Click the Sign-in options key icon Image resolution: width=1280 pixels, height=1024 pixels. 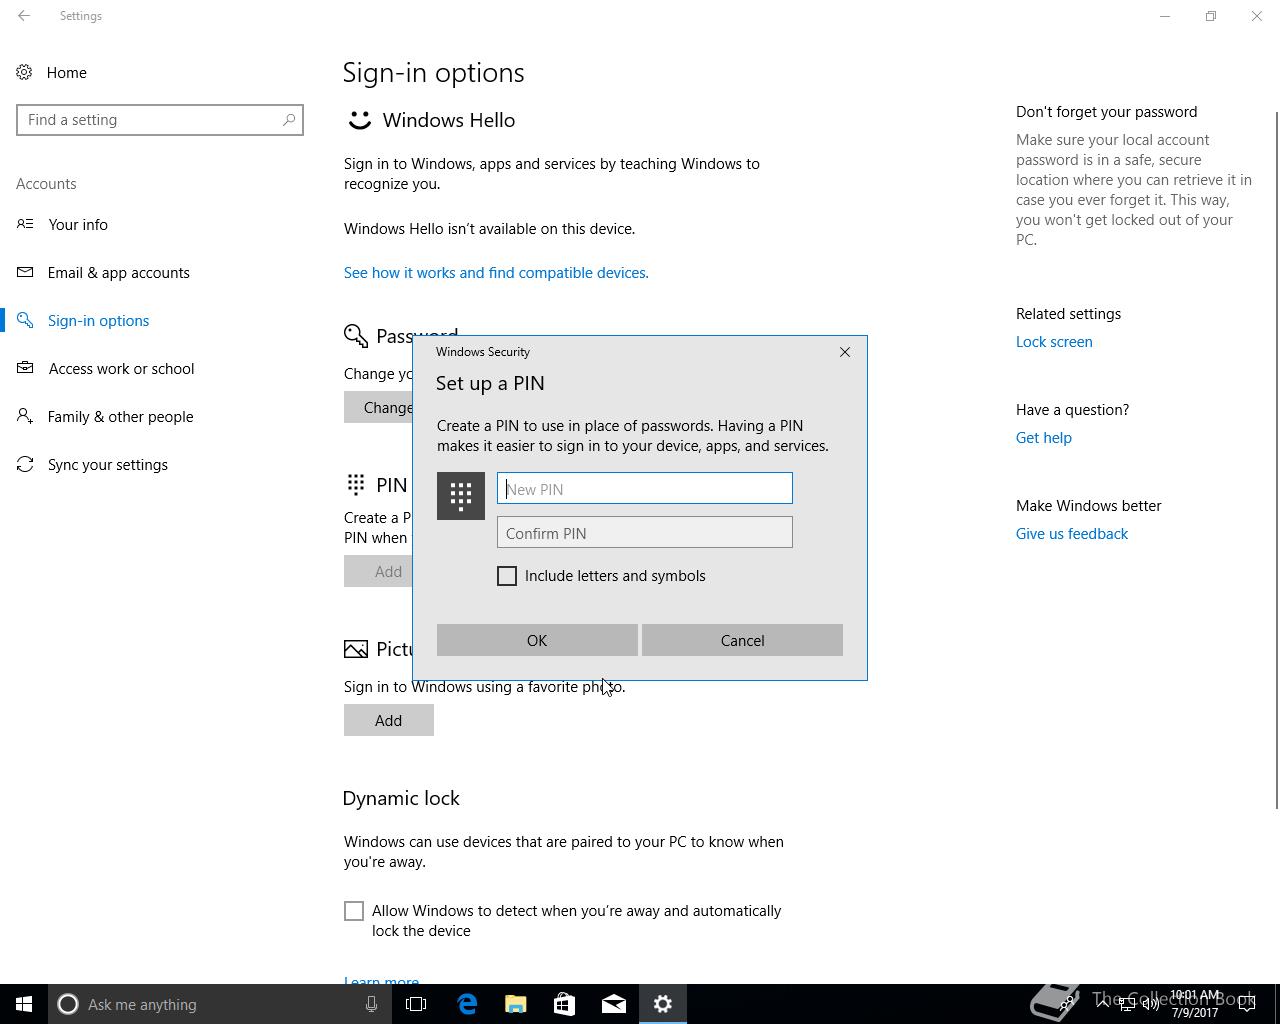(25, 320)
